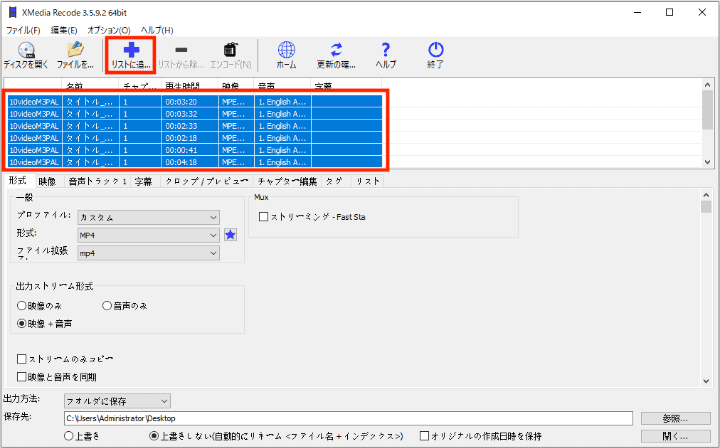Open the ファイル(F) menu
720x448 pixels.
coord(23,30)
